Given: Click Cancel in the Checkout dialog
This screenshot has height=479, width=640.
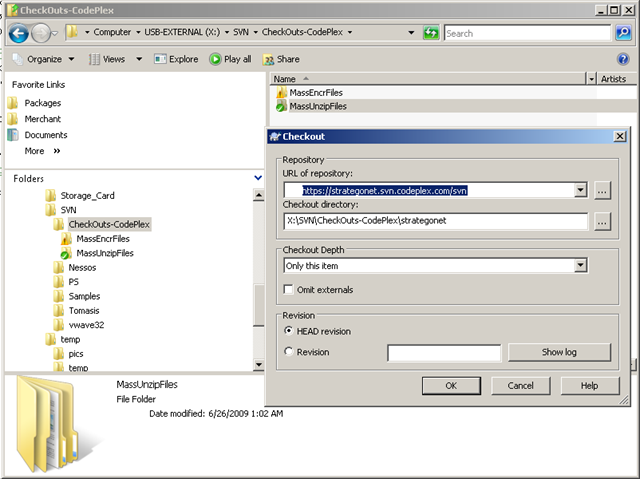Looking at the screenshot, I should click(x=520, y=386).
